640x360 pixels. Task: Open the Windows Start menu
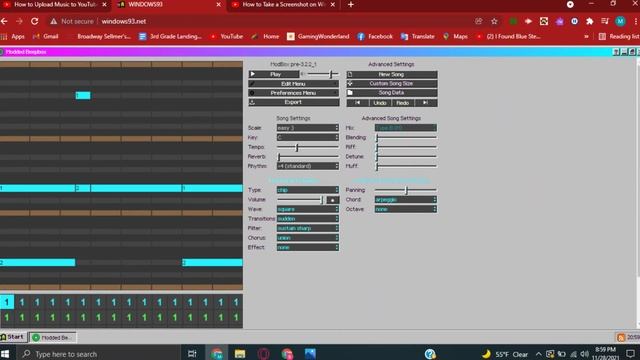point(5,354)
